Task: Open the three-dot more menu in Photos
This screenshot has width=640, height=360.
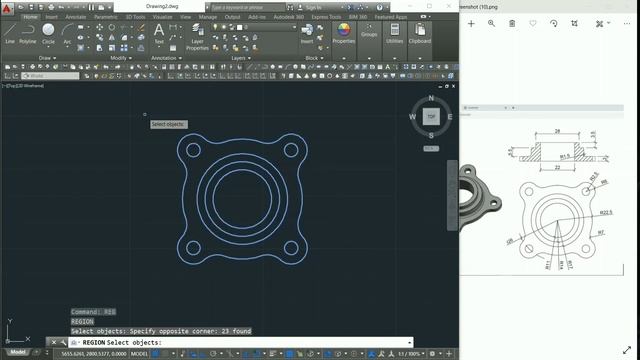Action: coord(627,24)
